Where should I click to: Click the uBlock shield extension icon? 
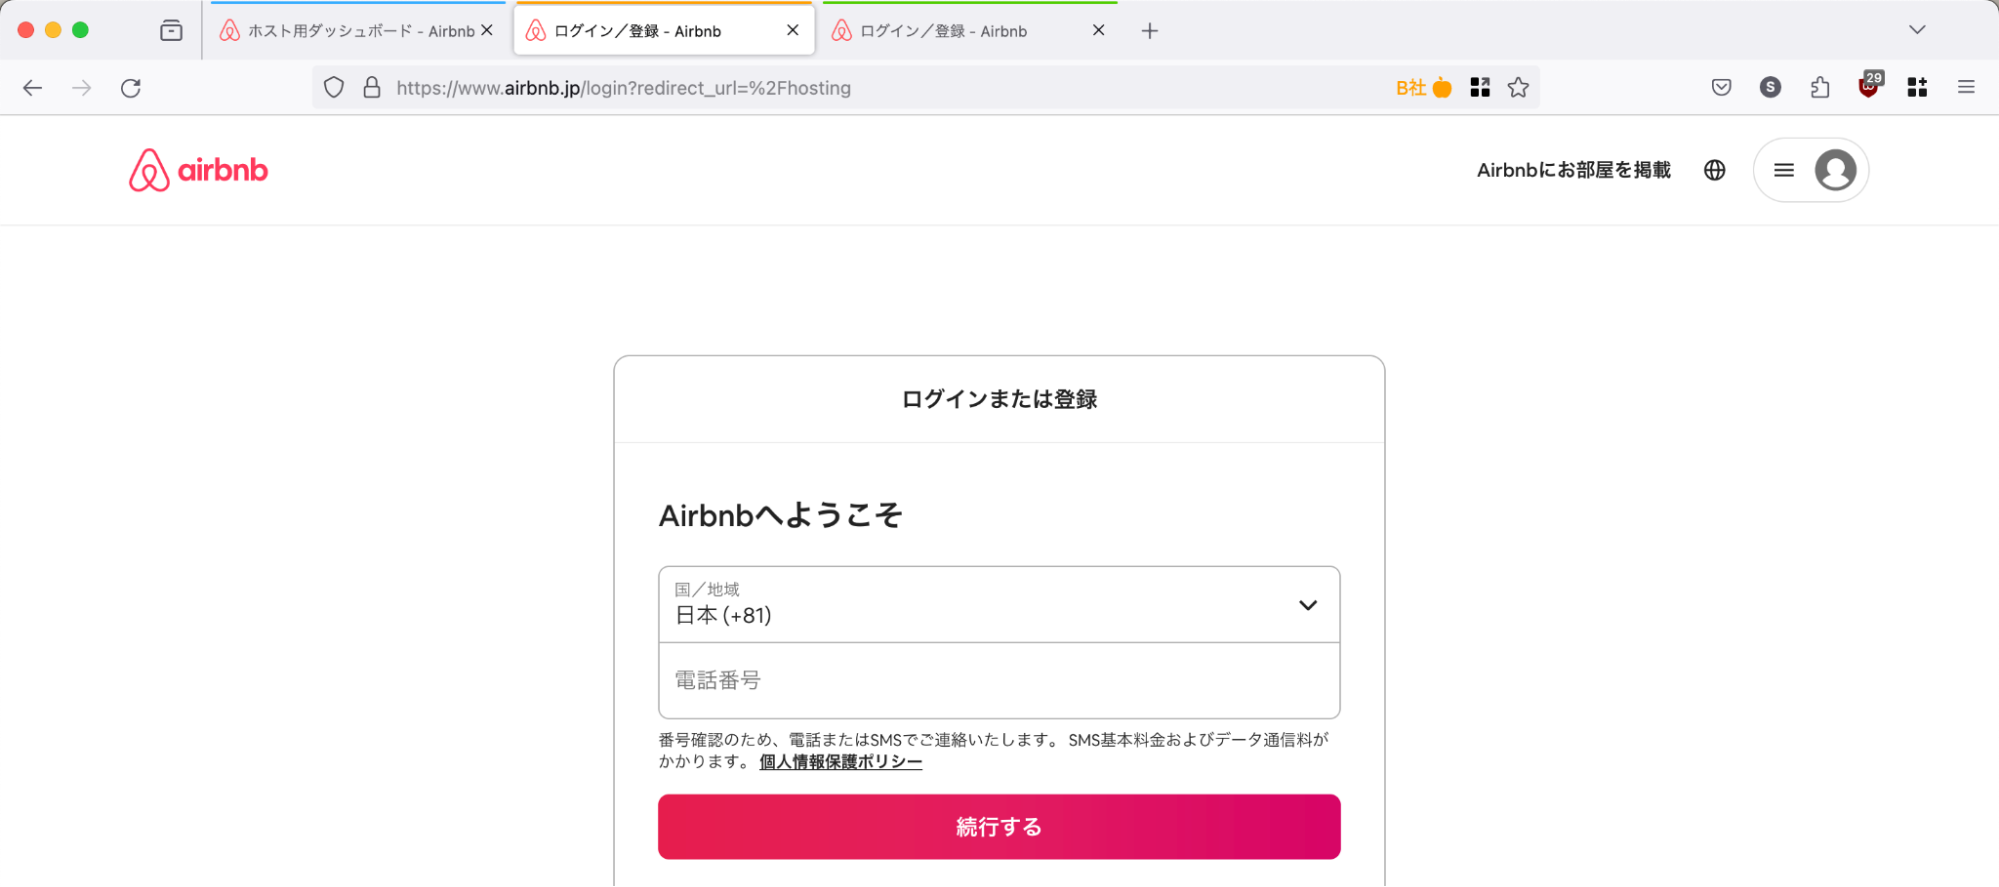1868,88
